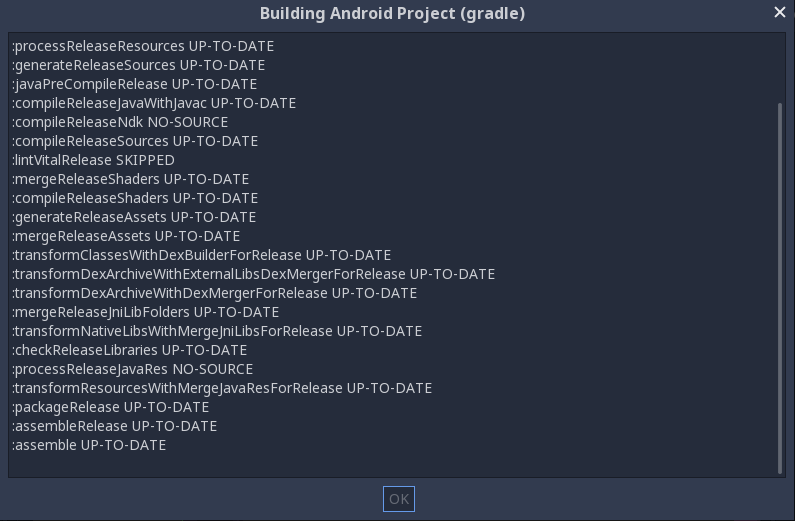
Task: Click the ':assembleRelease UP-TO-DATE' log line
Action: pos(115,426)
